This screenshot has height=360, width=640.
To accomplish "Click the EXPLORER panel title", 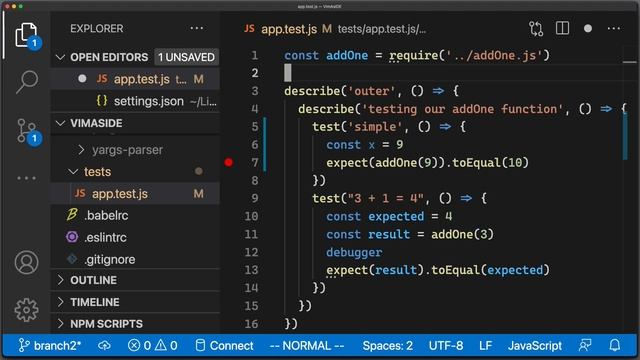I will point(96,29).
